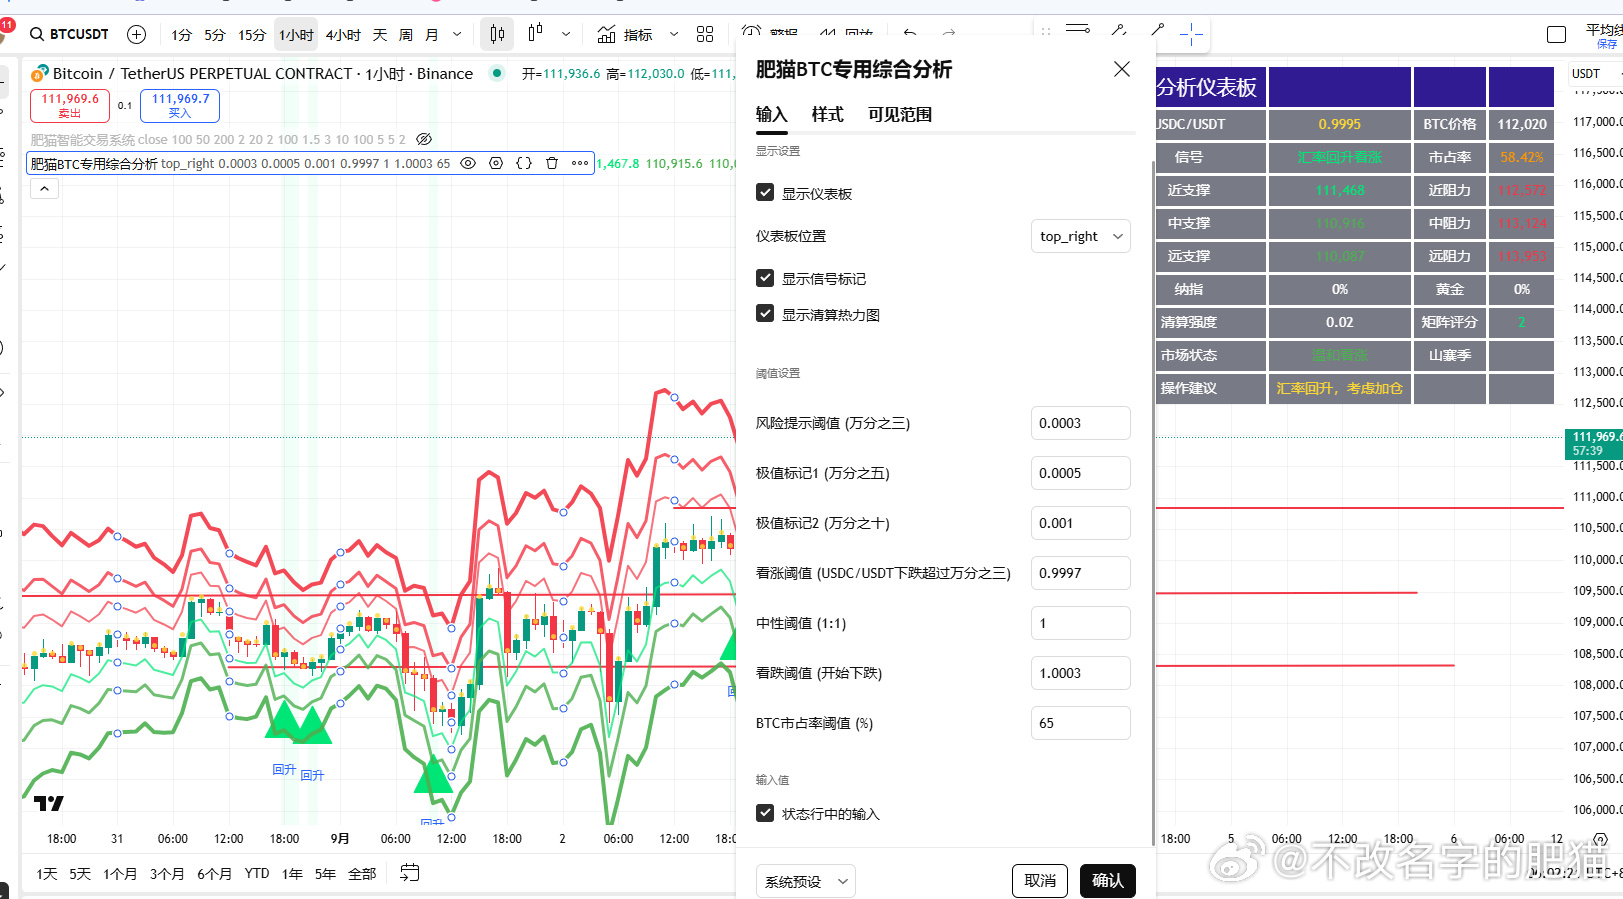The image size is (1623, 899).
Task: Open the indicators (指标) menu
Action: [x=625, y=35]
